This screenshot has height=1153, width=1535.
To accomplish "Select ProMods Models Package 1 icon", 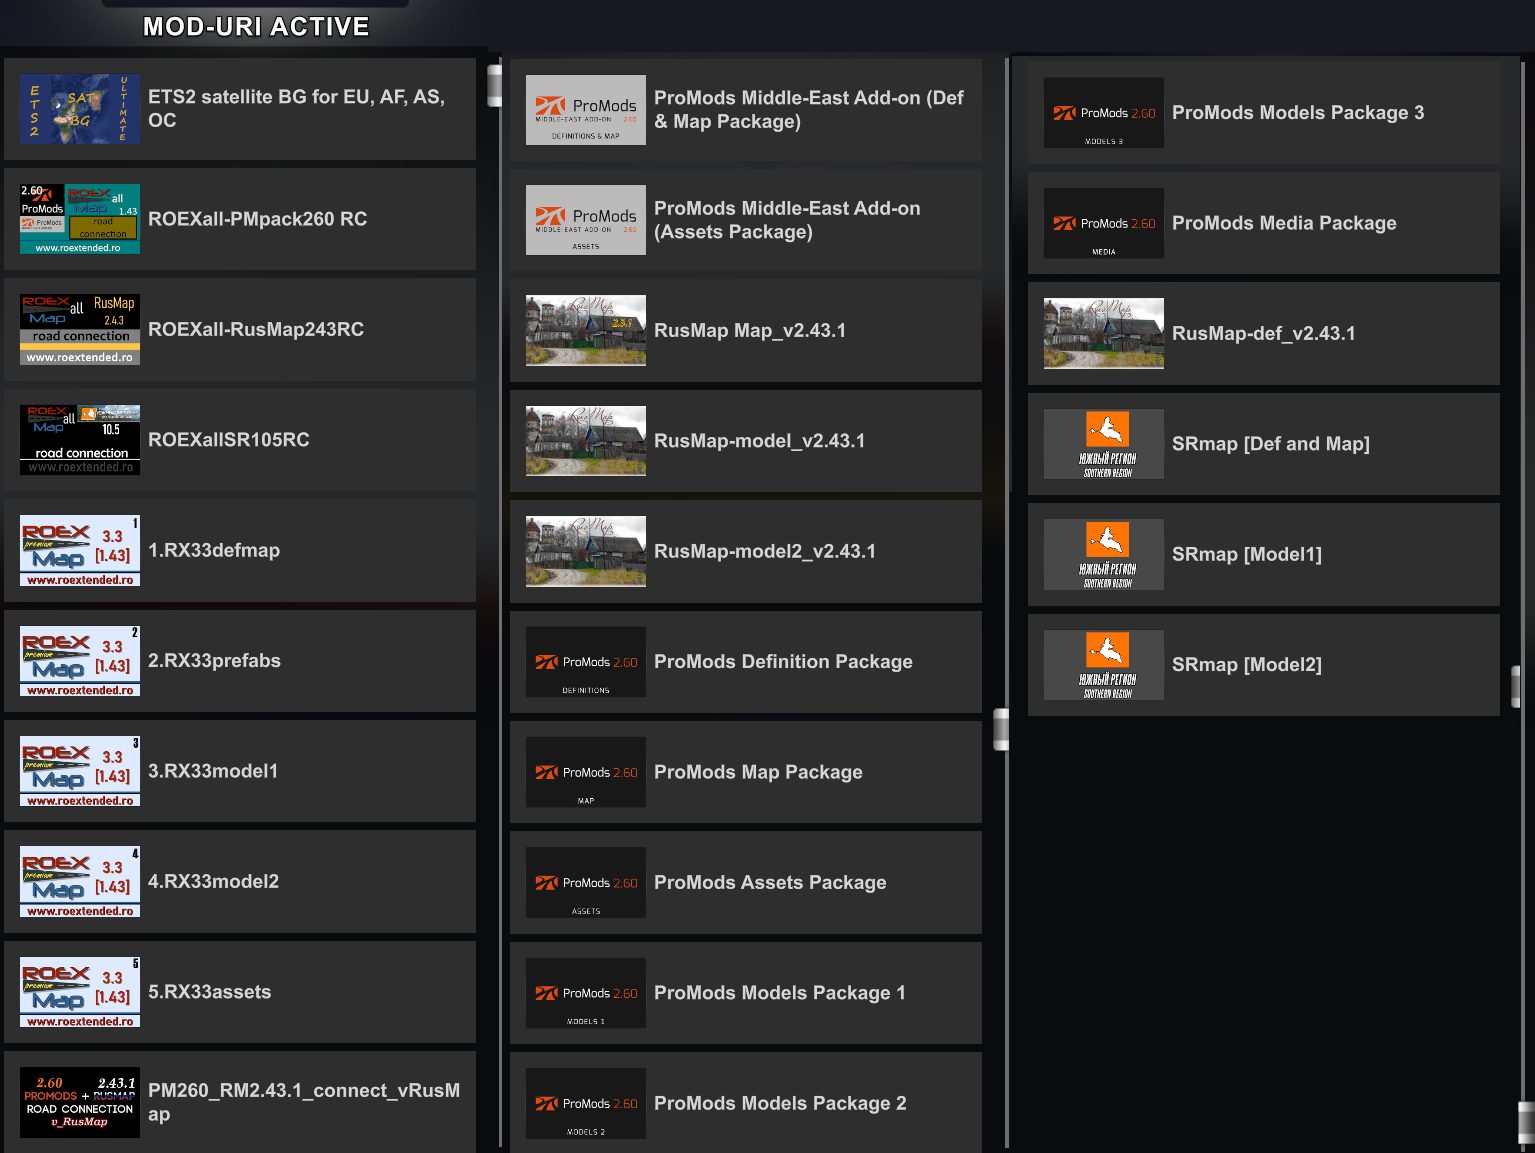I will [x=586, y=993].
